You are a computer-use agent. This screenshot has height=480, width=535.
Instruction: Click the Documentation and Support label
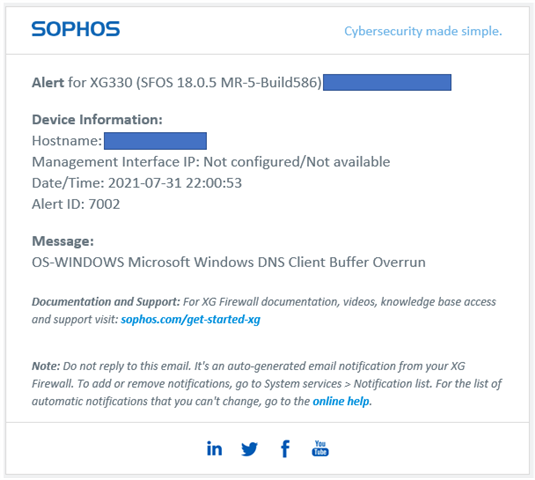pos(106,302)
